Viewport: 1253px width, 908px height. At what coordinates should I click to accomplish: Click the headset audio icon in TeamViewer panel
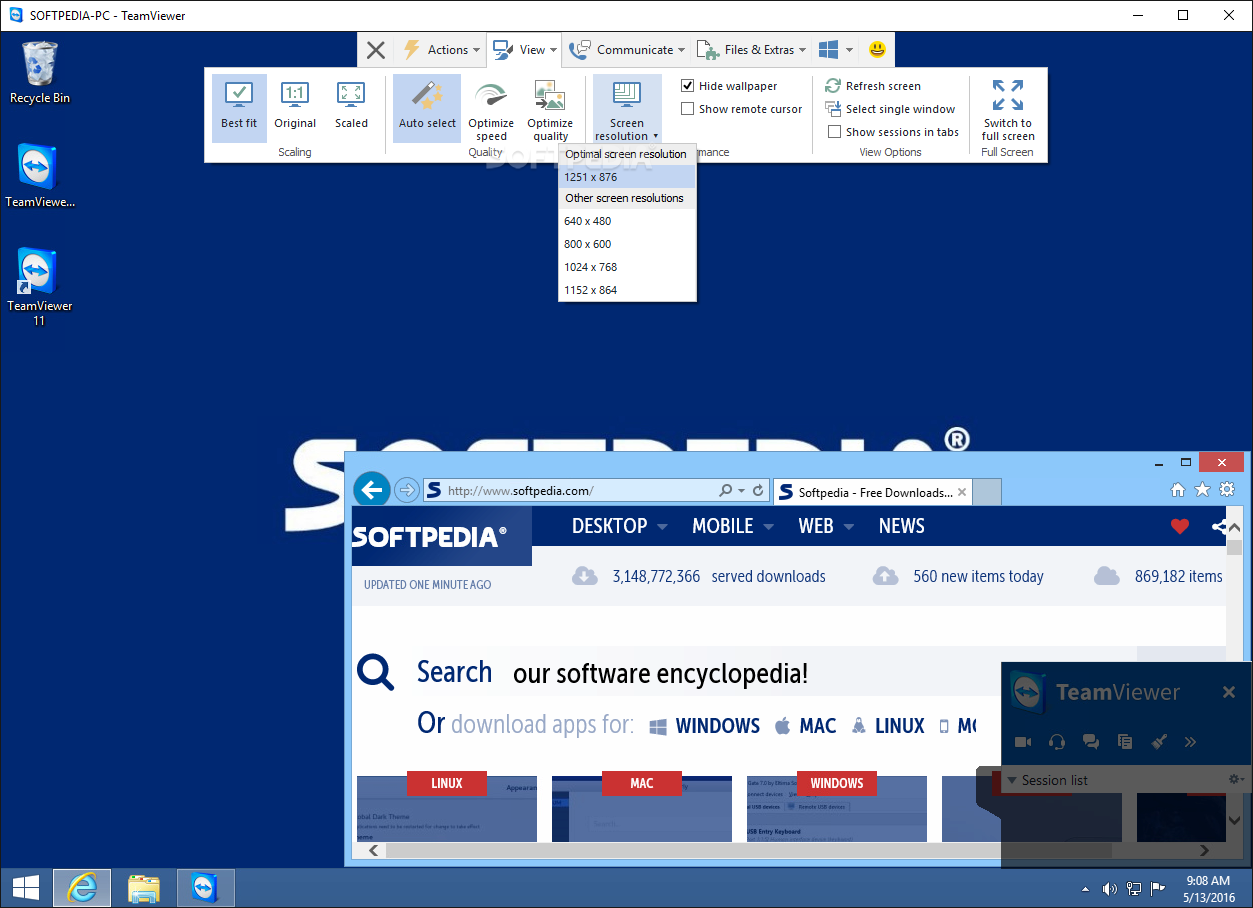point(1056,742)
